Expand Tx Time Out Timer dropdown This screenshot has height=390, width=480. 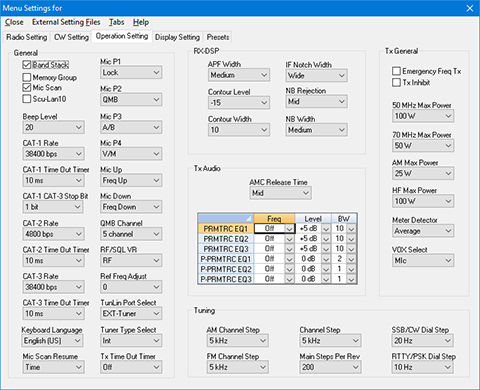click(x=131, y=367)
